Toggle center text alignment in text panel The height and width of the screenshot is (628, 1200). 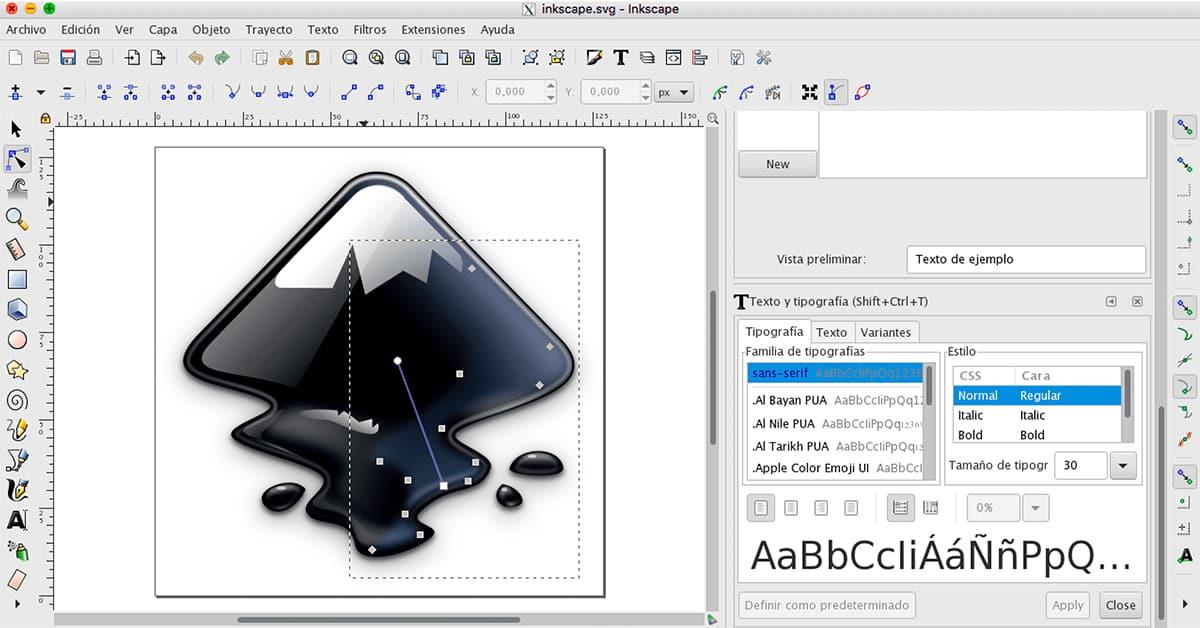point(790,508)
